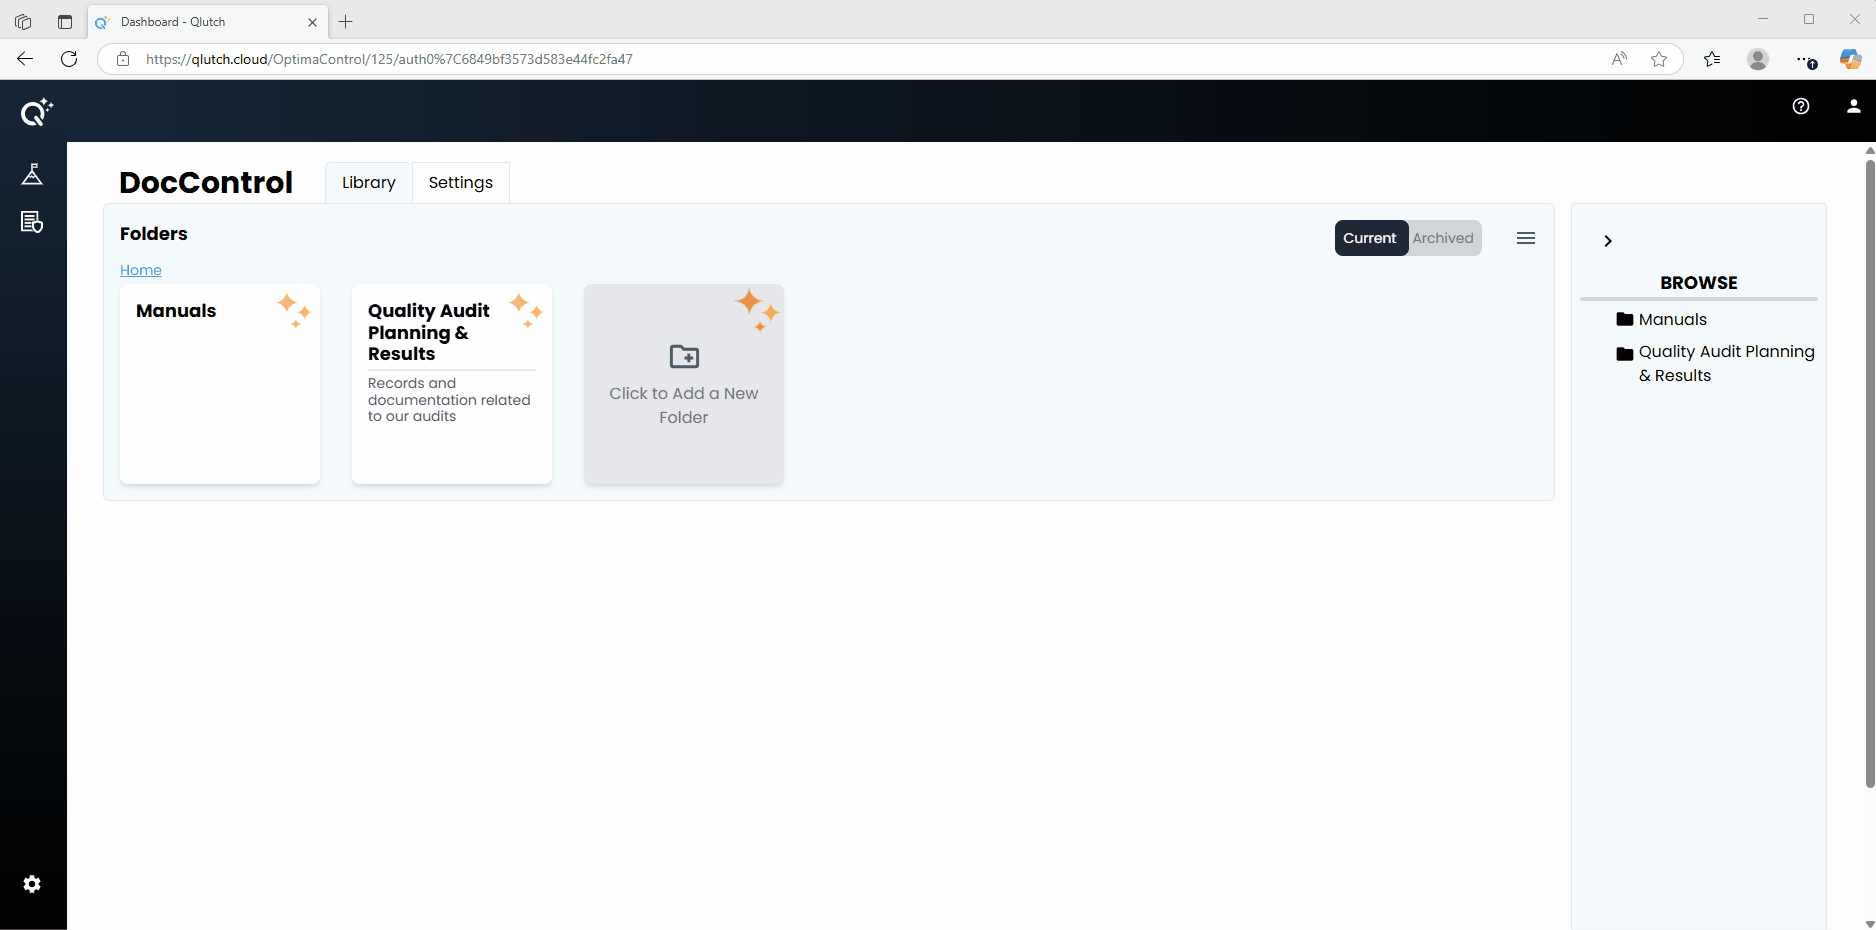Open the Settings tab

pyautogui.click(x=461, y=183)
